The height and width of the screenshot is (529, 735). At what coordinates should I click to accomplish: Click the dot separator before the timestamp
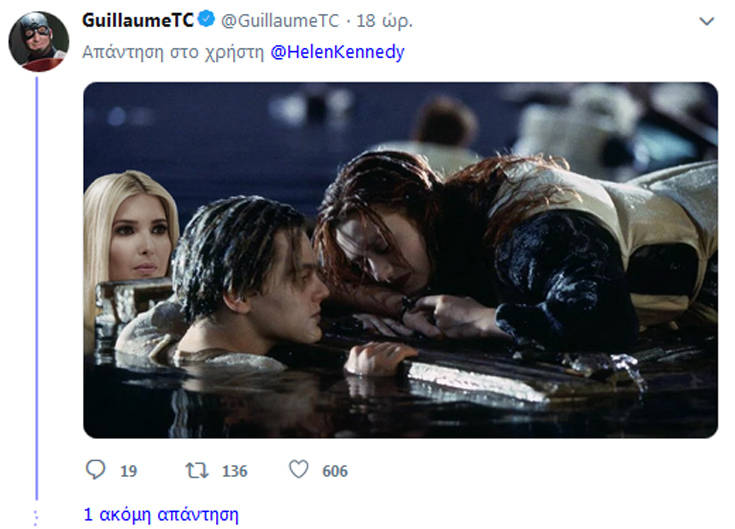tap(347, 20)
